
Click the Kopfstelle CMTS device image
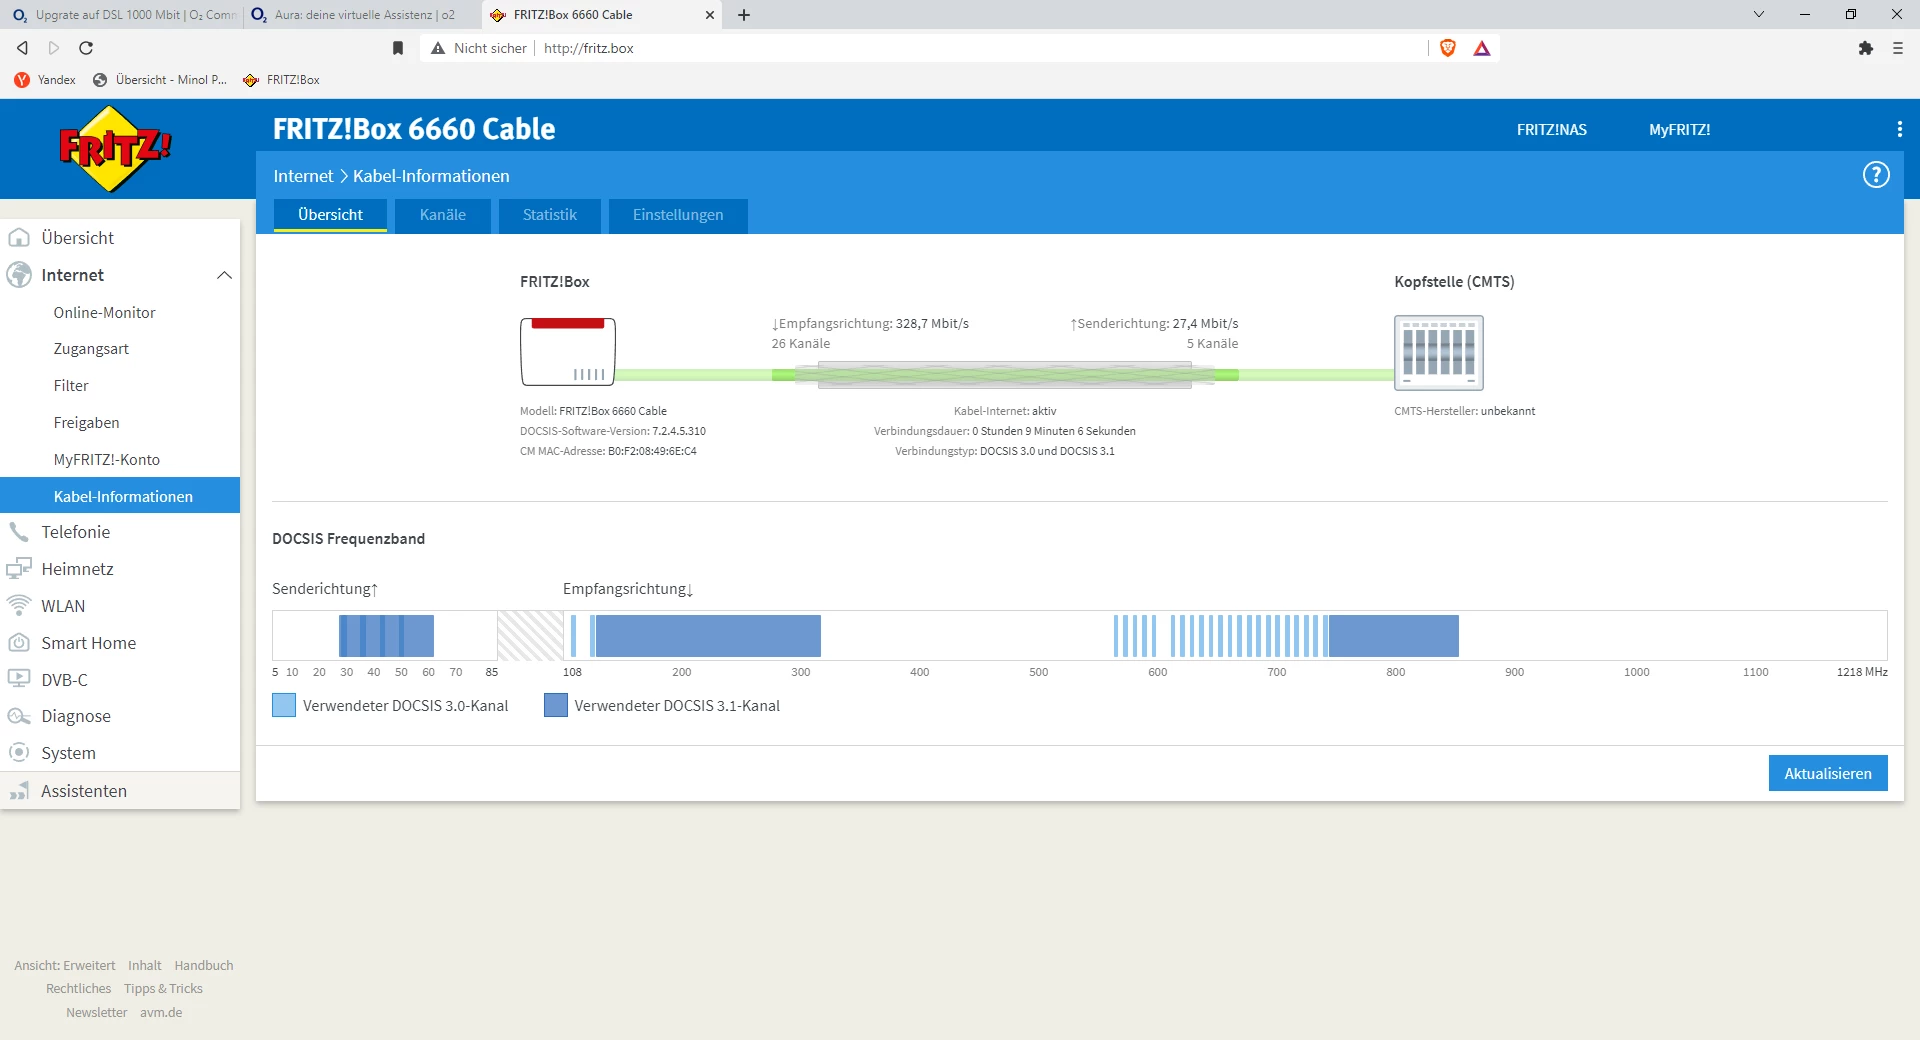tap(1438, 353)
